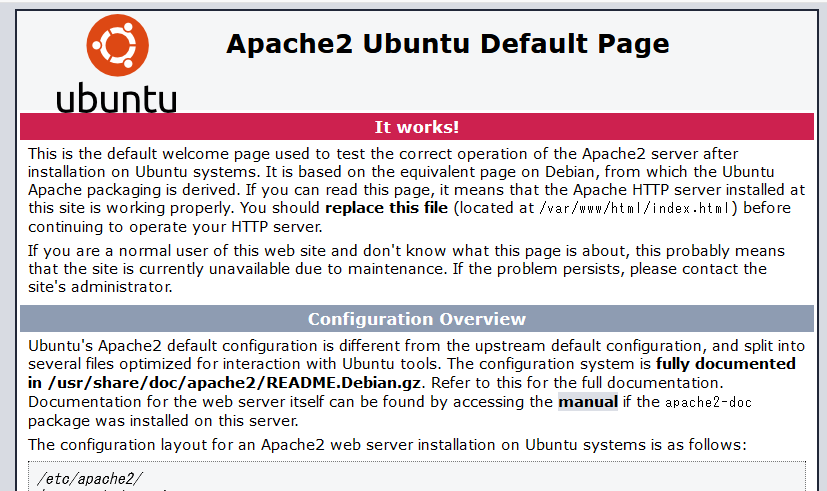
Task: Click the Ubuntu logo image
Action: click(117, 63)
